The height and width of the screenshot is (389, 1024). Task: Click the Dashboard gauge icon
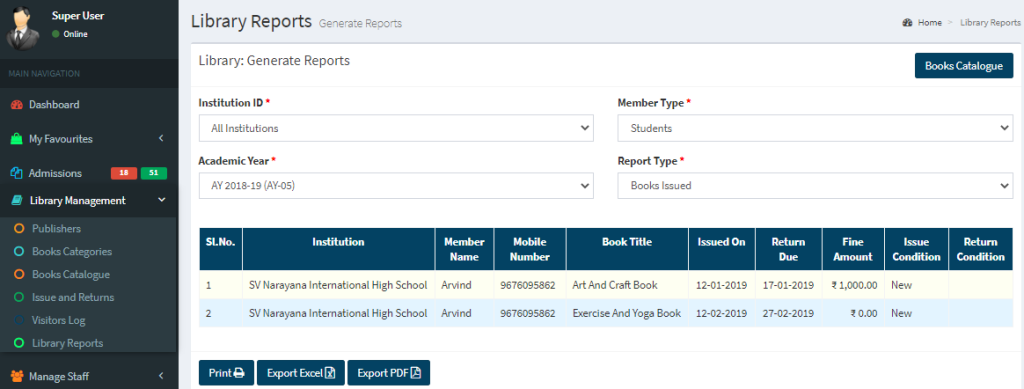click(17, 104)
